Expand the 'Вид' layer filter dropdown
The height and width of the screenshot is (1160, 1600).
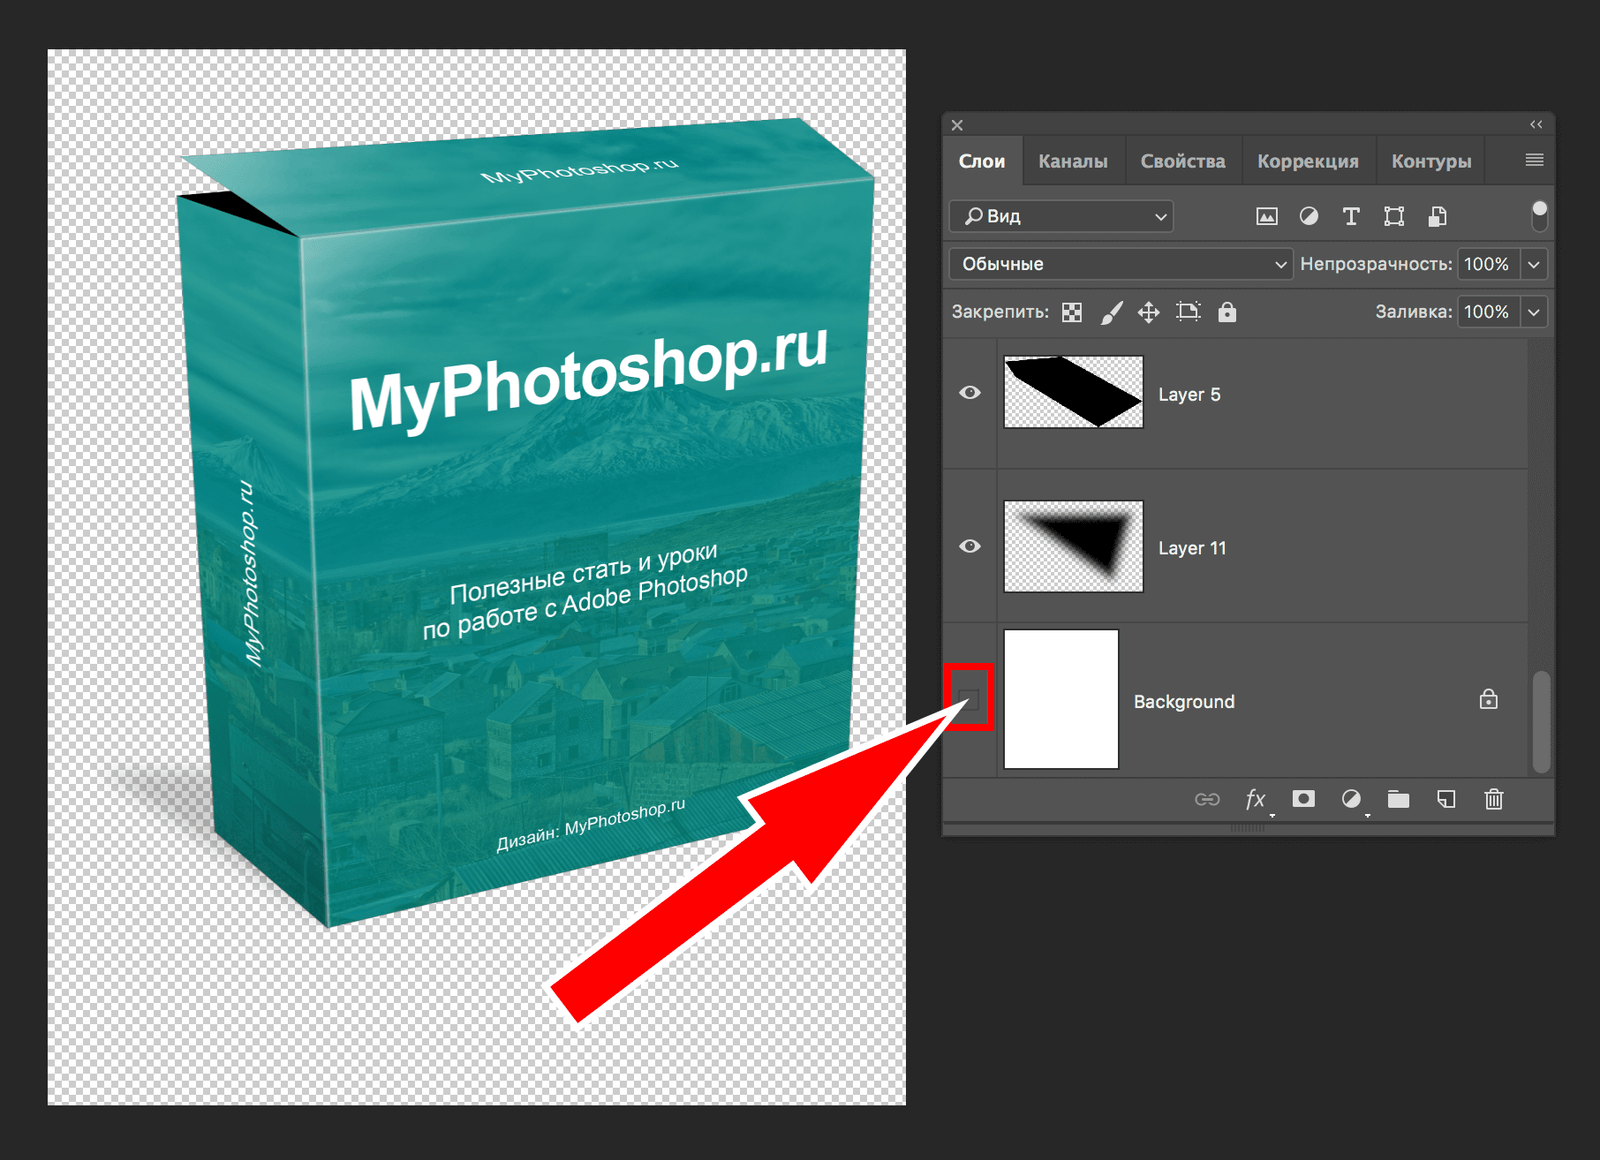[1061, 216]
